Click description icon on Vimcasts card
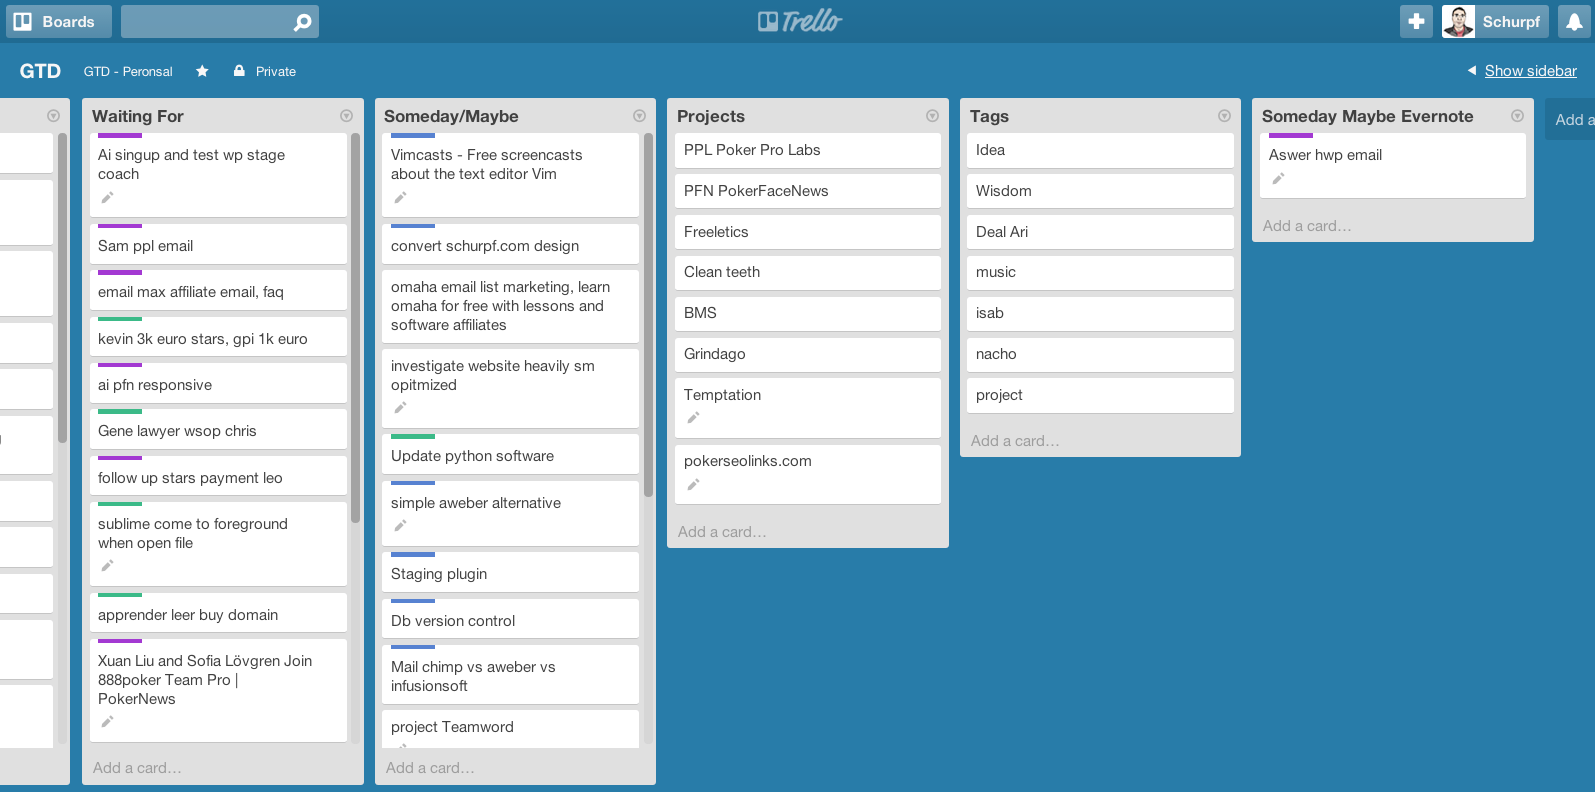1595x792 pixels. point(400,198)
